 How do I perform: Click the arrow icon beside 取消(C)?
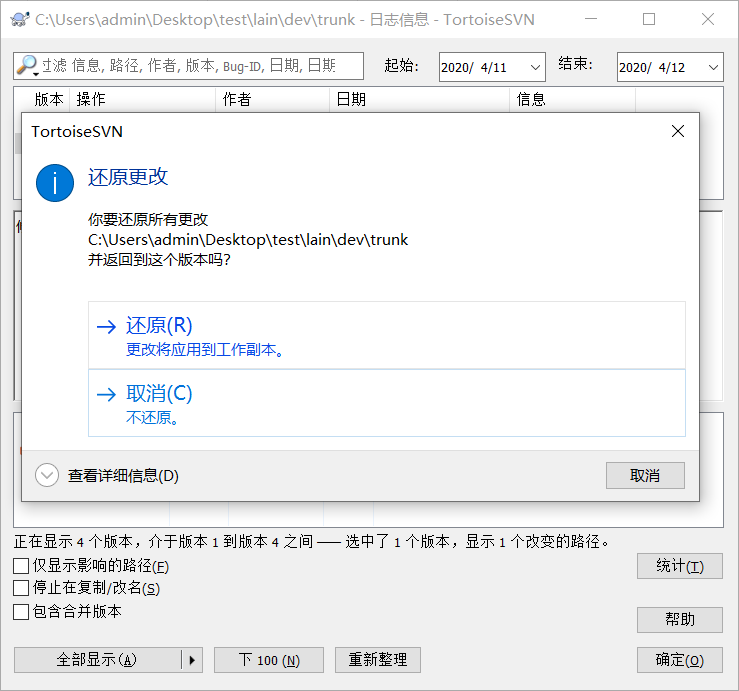pos(107,394)
